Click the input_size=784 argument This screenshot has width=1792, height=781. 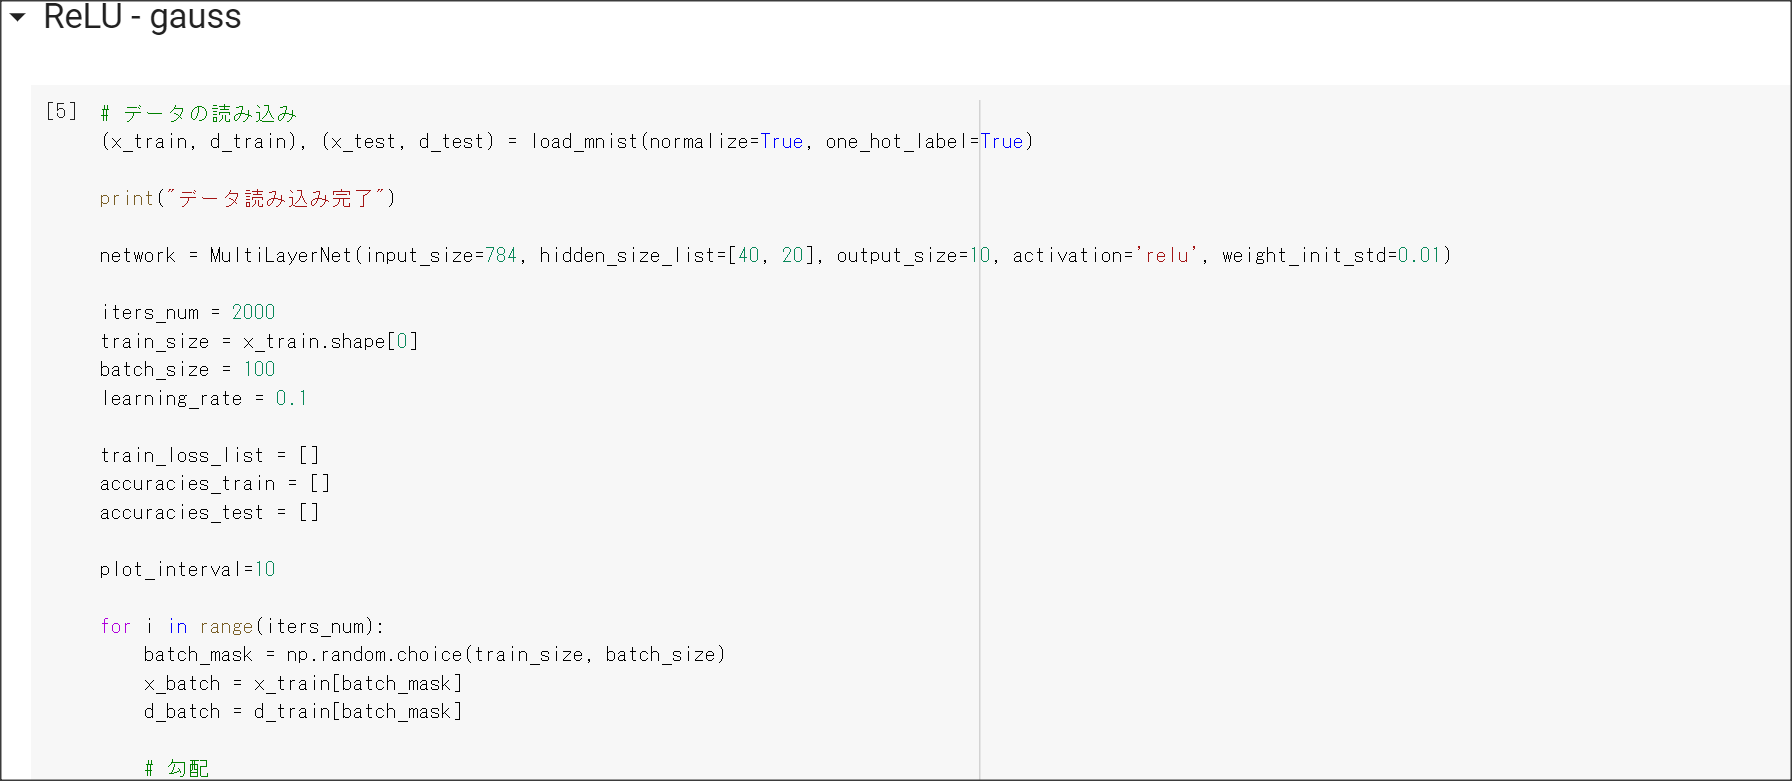(x=441, y=256)
